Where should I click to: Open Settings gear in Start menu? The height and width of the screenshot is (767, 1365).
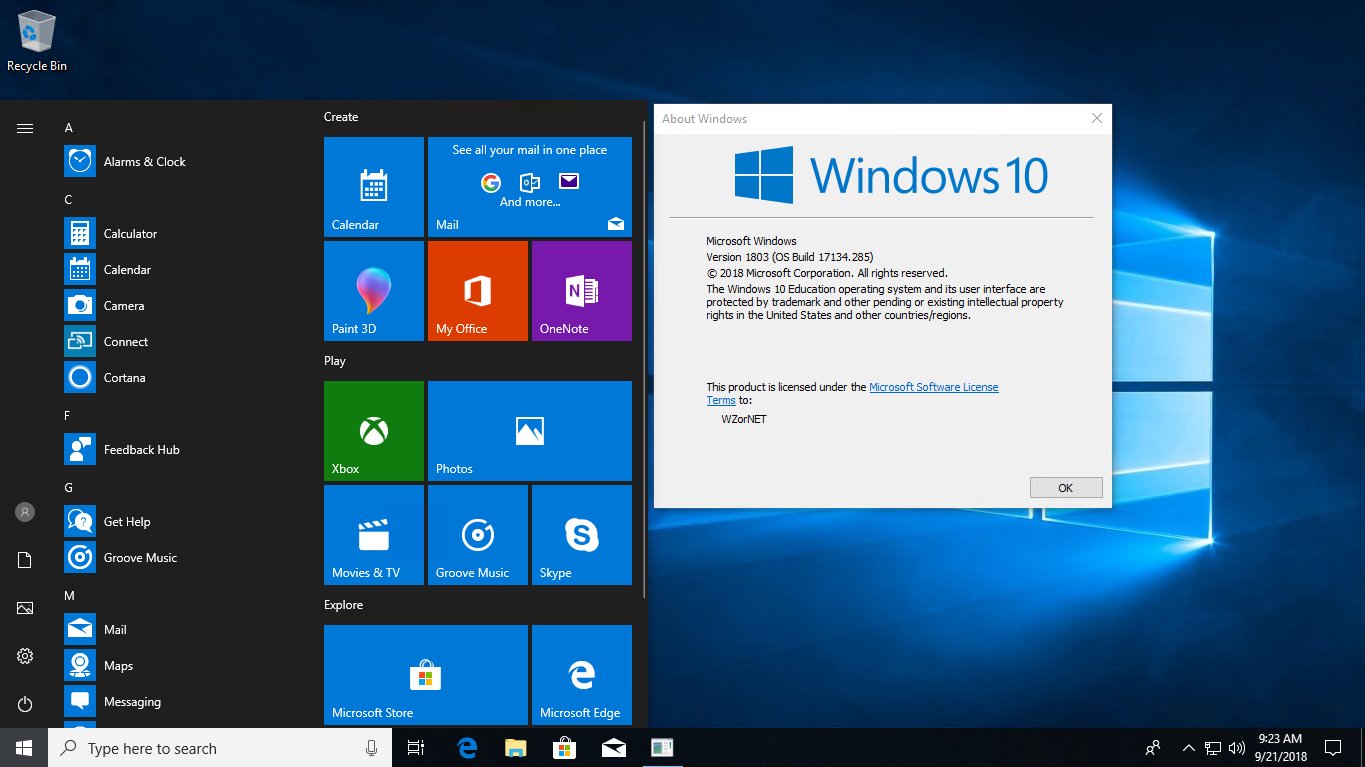(25, 656)
